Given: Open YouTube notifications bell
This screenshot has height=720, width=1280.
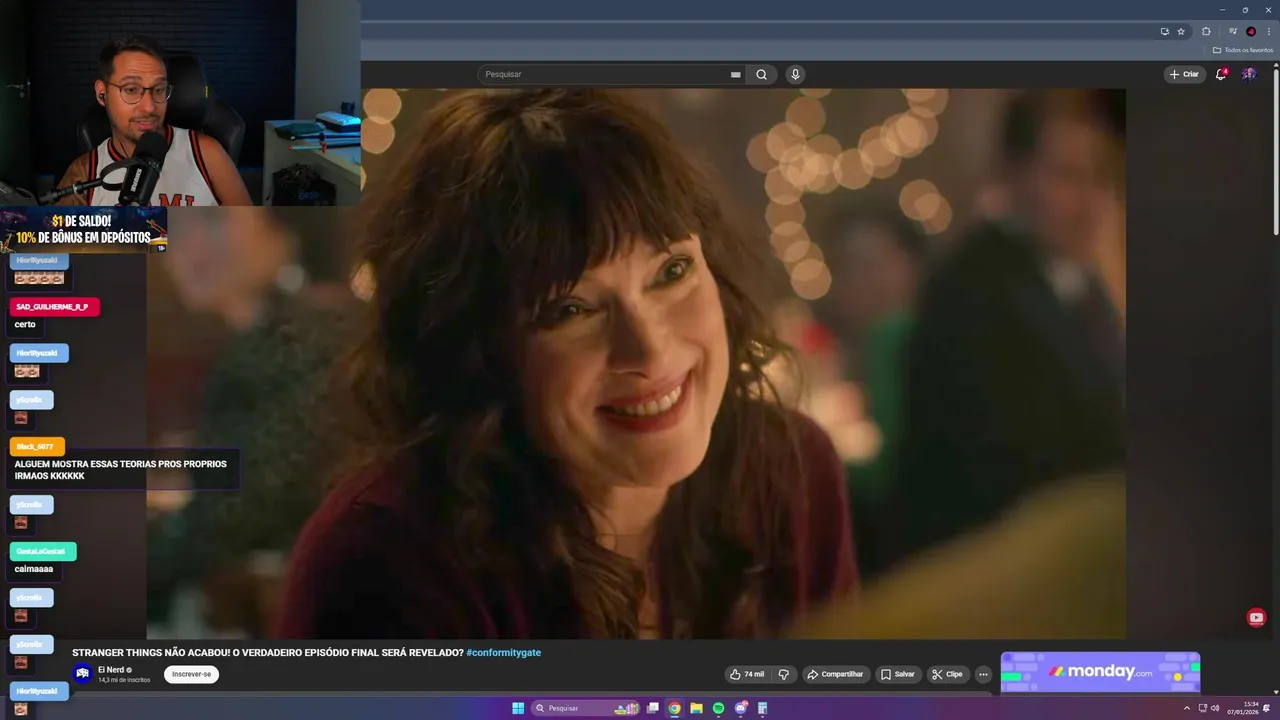Looking at the screenshot, I should point(1221,74).
